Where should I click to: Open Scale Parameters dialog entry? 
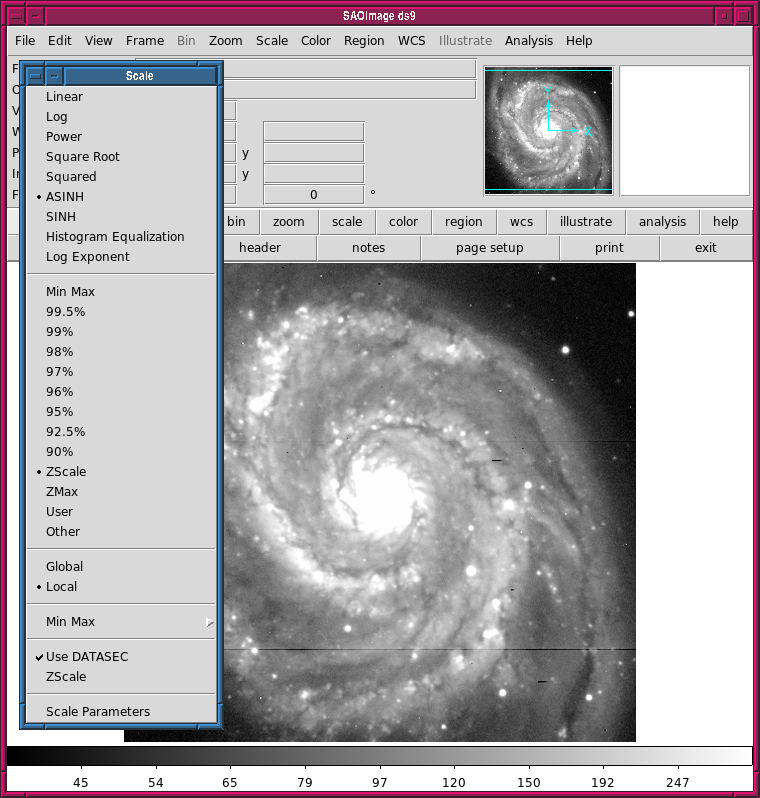pos(98,712)
